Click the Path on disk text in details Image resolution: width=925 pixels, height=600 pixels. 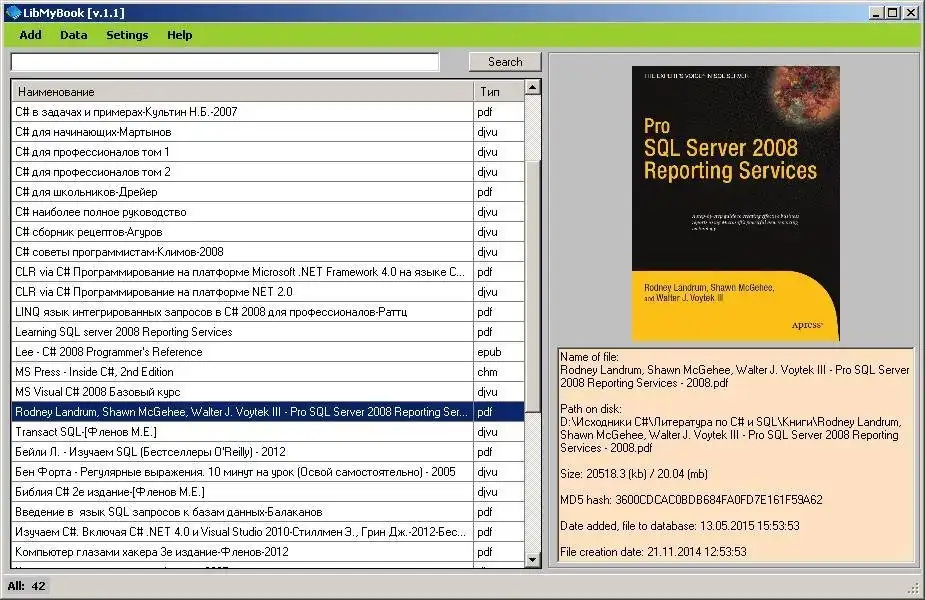point(730,428)
